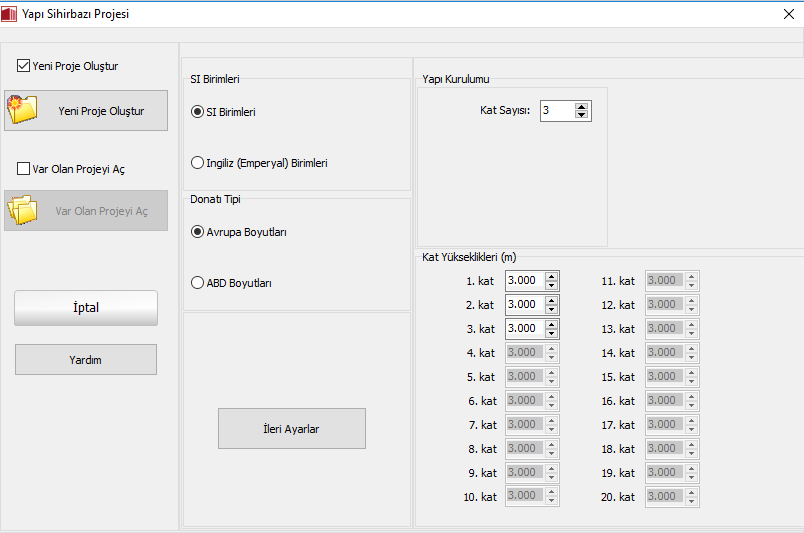Check the Var Olan Projeyi Aç checkbox

tap(24, 169)
